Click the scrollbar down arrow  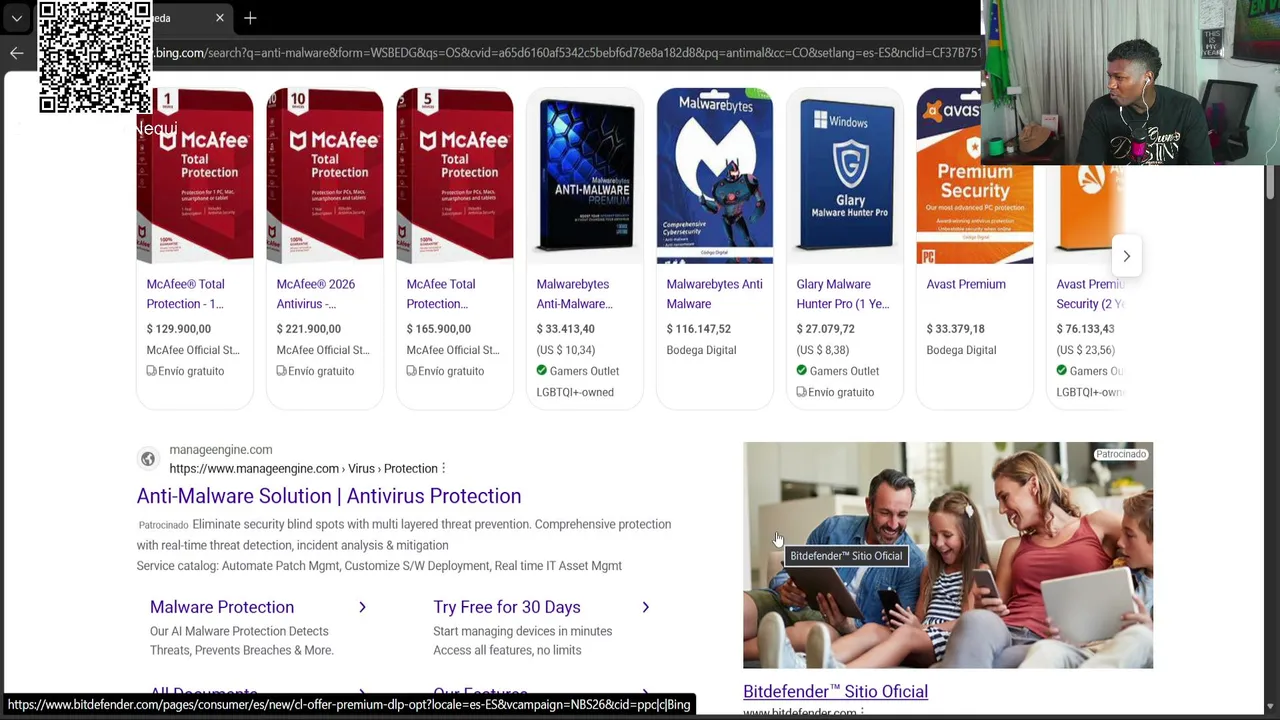pyautogui.click(x=1270, y=707)
